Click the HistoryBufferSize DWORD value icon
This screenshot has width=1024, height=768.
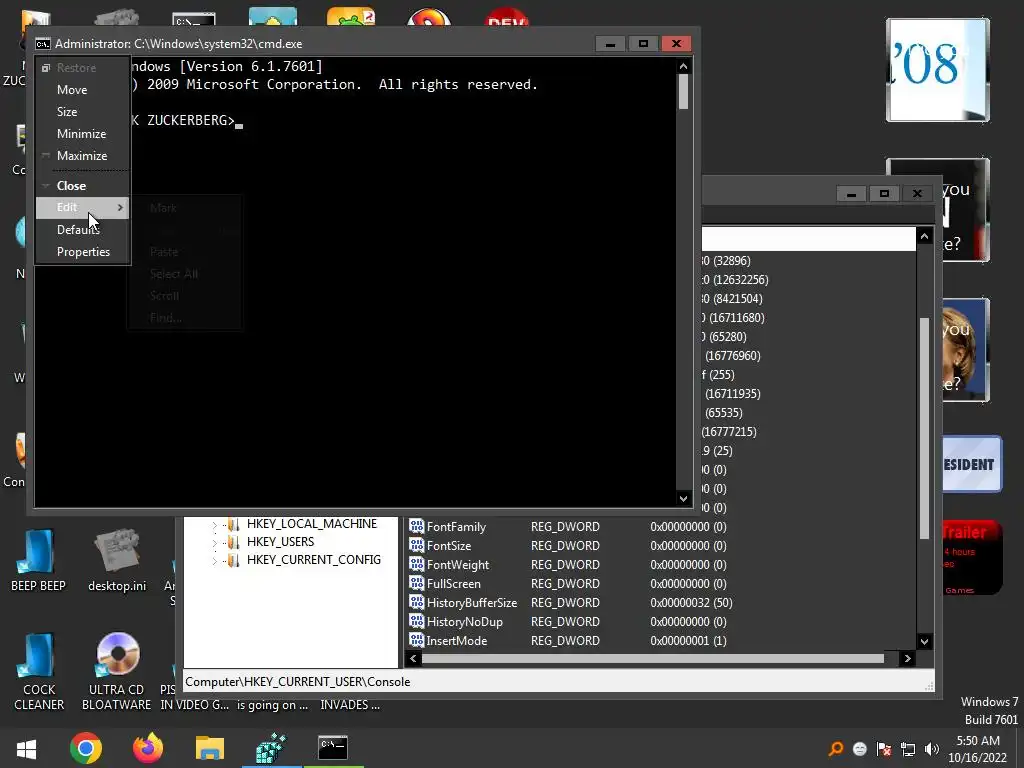(x=417, y=602)
